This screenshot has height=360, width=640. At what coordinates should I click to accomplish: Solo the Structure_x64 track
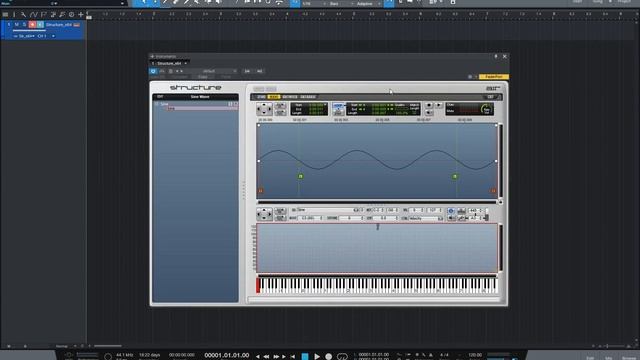24,25
